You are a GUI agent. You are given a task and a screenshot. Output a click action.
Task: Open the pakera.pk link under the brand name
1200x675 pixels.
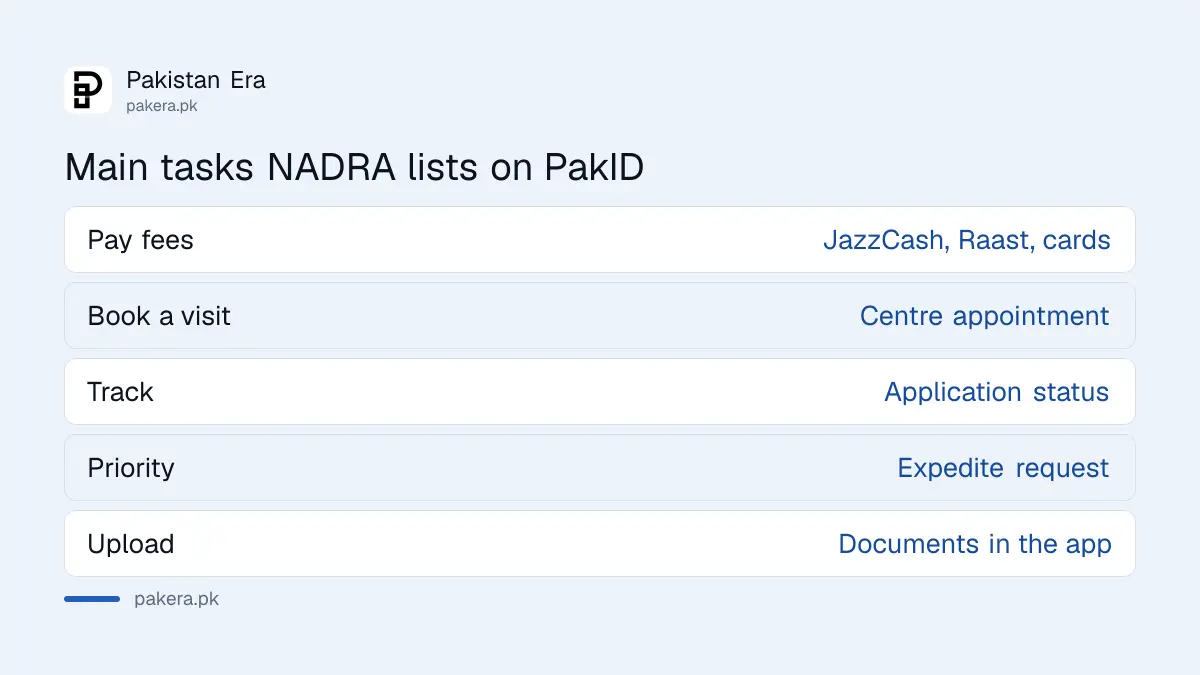(162, 105)
